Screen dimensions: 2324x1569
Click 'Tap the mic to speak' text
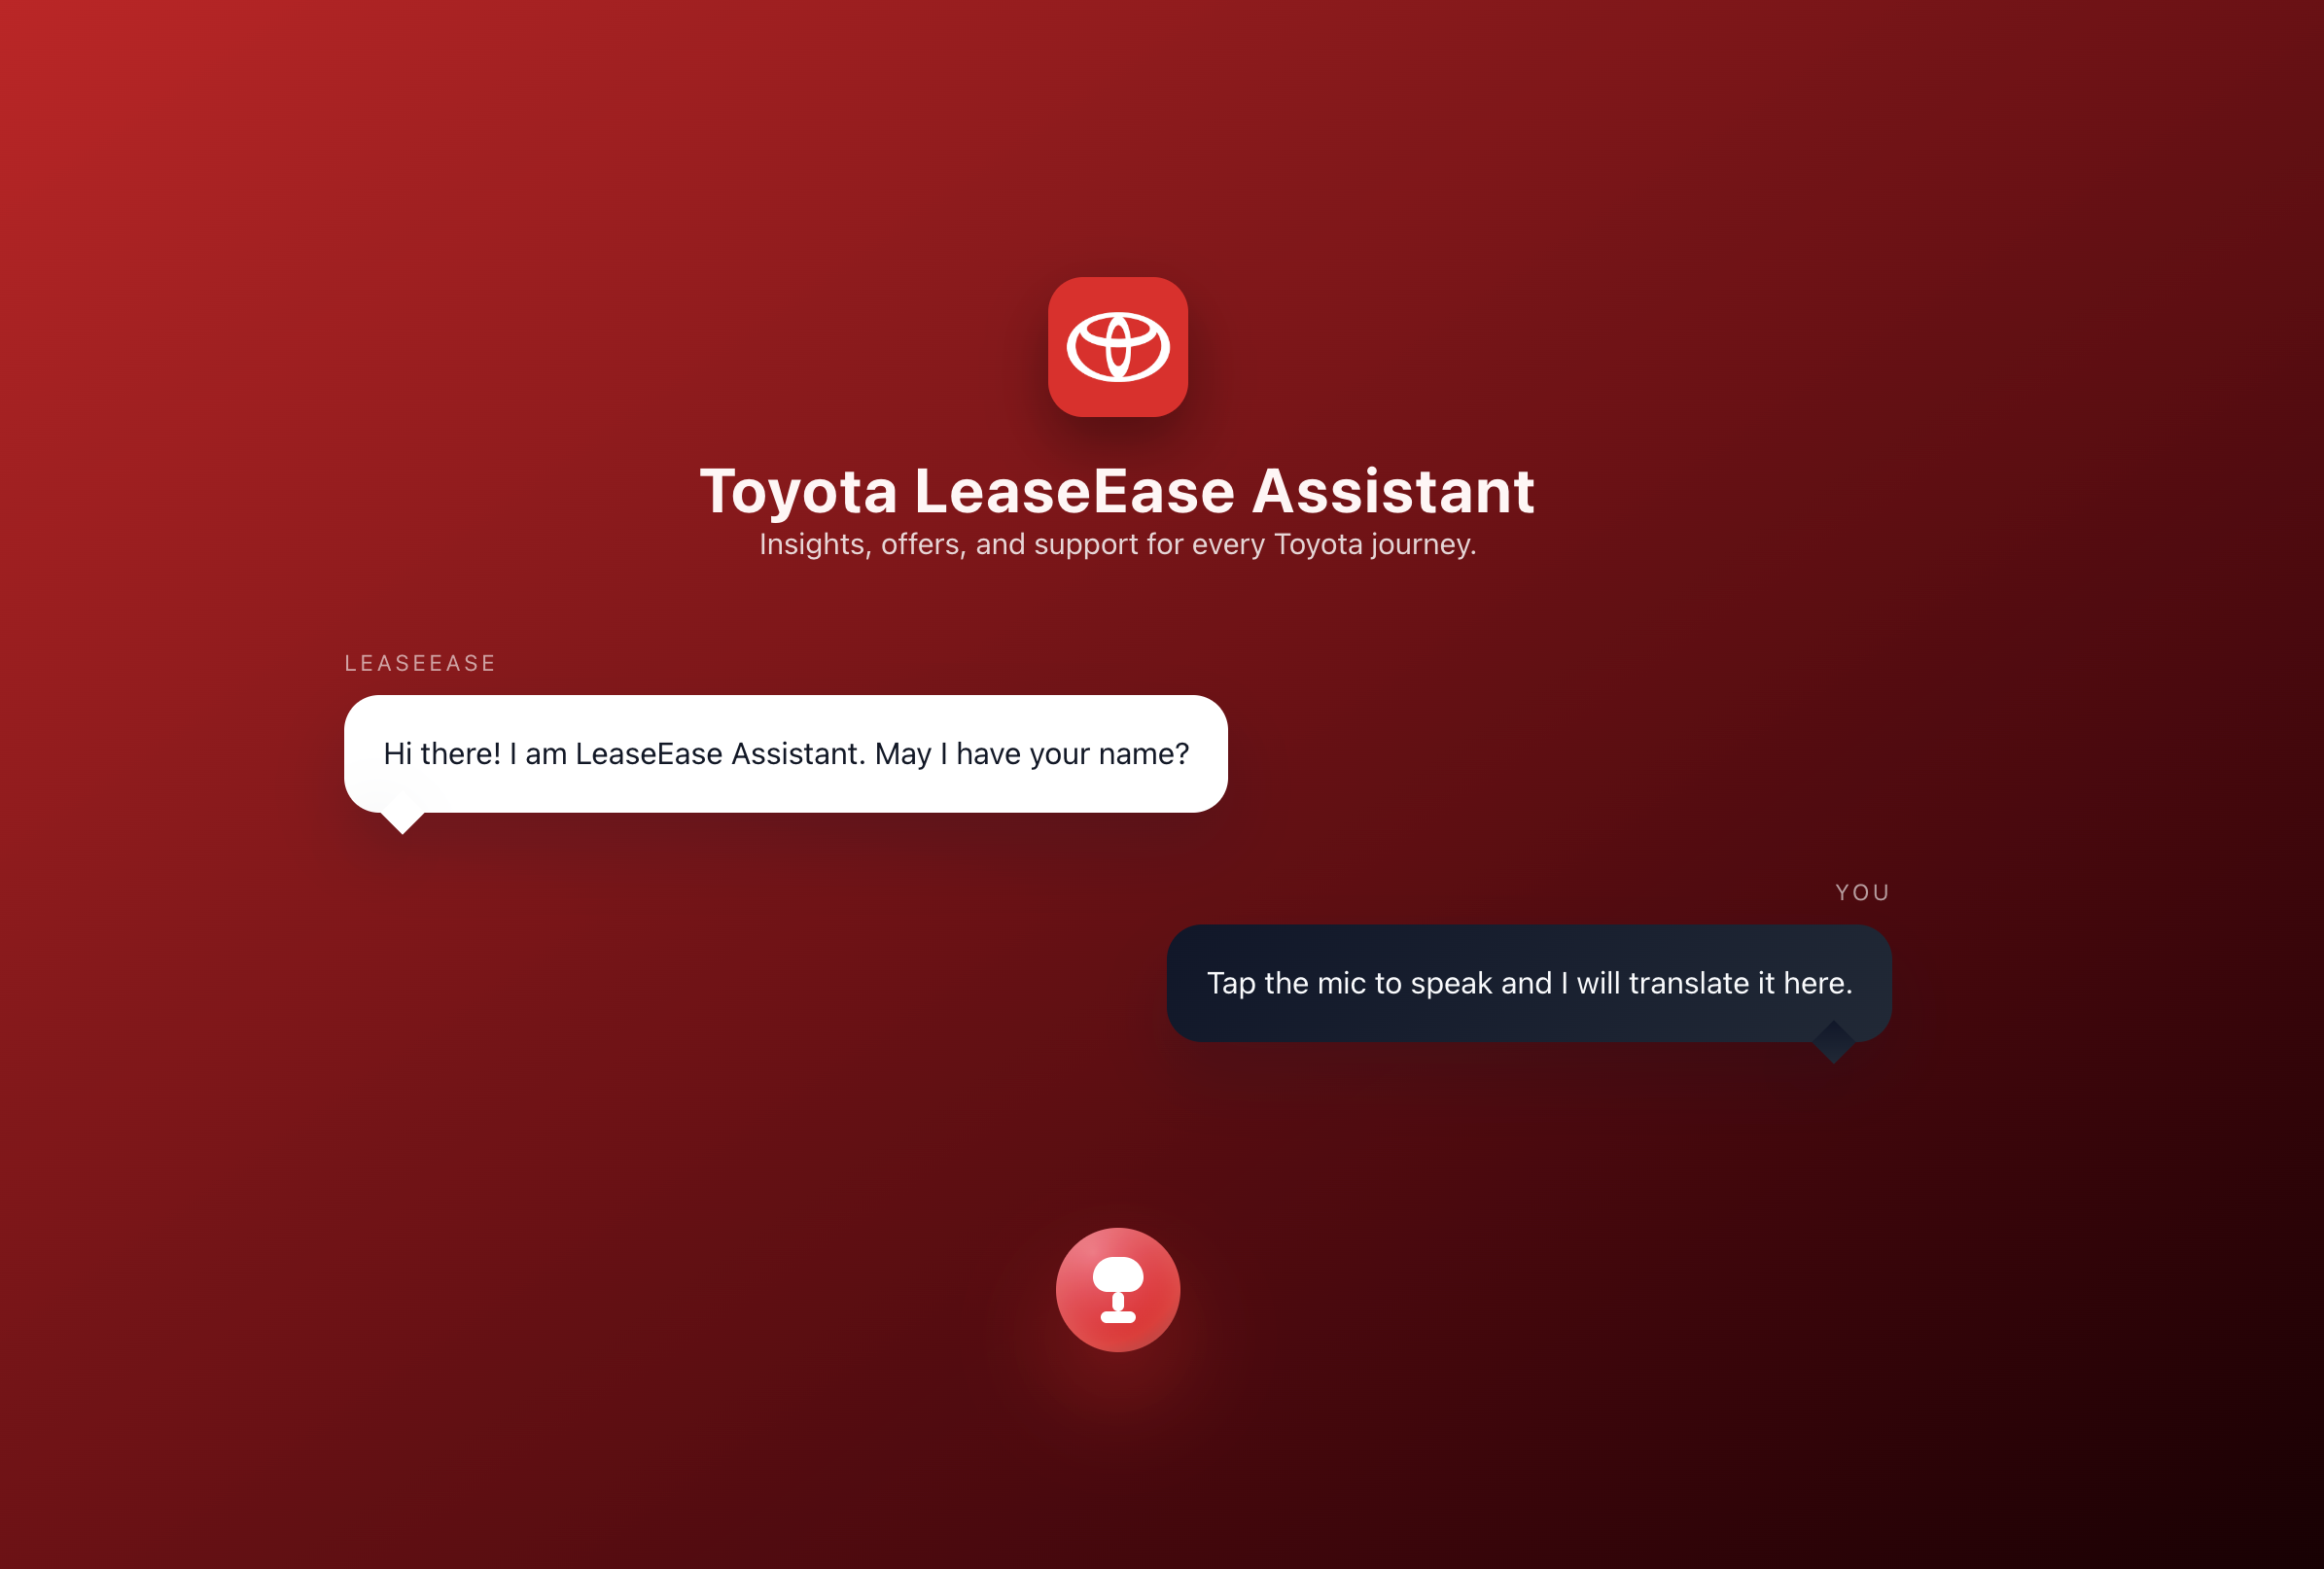[1352, 983]
